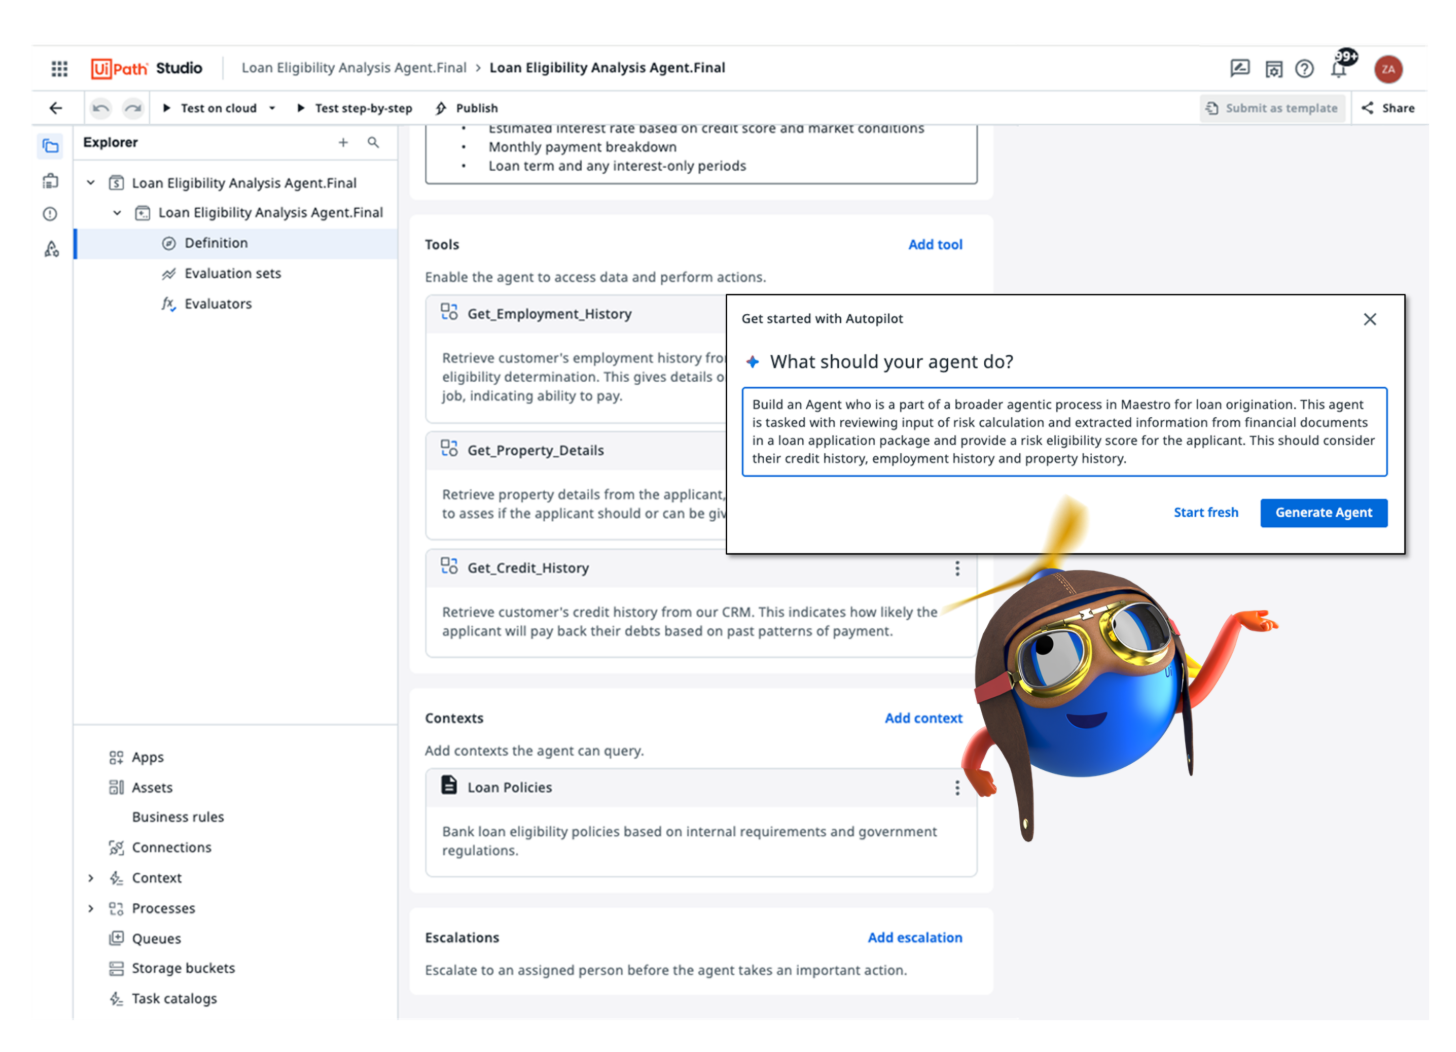The width and height of the screenshot is (1456, 1052).
Task: Click the Add tool link
Action: coord(935,245)
